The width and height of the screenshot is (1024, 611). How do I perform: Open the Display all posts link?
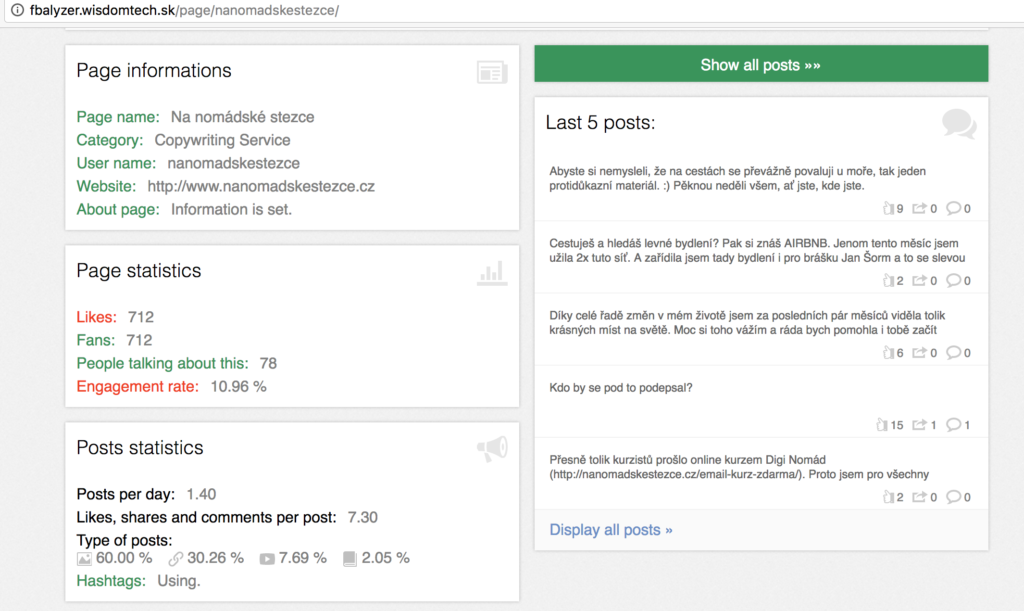pyautogui.click(x=611, y=530)
